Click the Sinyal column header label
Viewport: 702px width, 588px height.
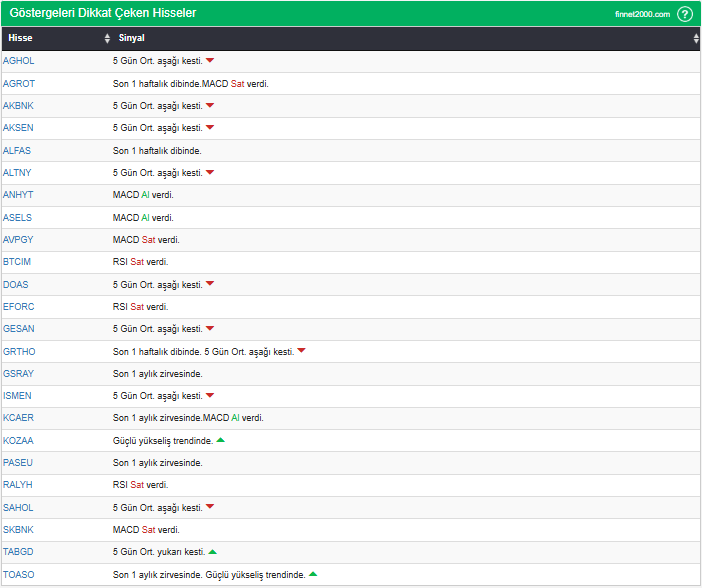click(x=132, y=38)
